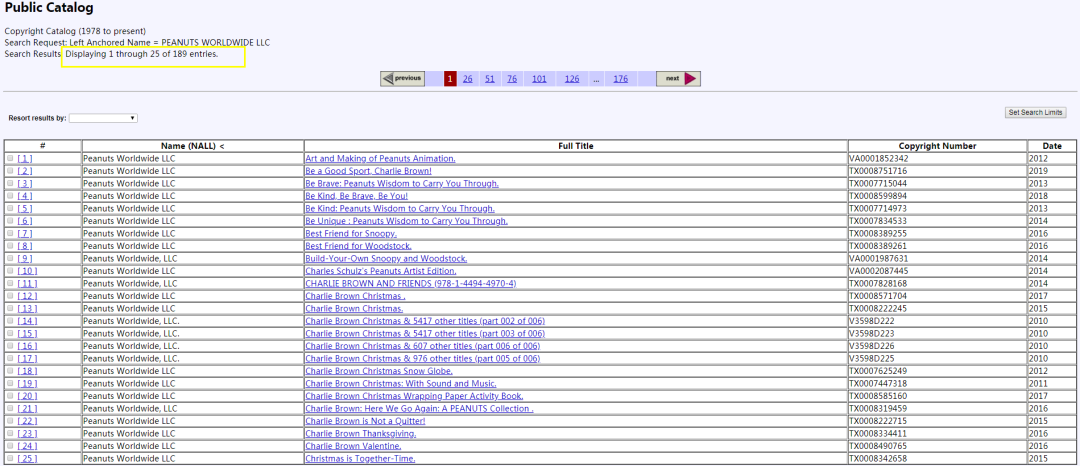This screenshot has height=466, width=1080.
Task: Open record number link [ 14 ]
Action: 28,321
